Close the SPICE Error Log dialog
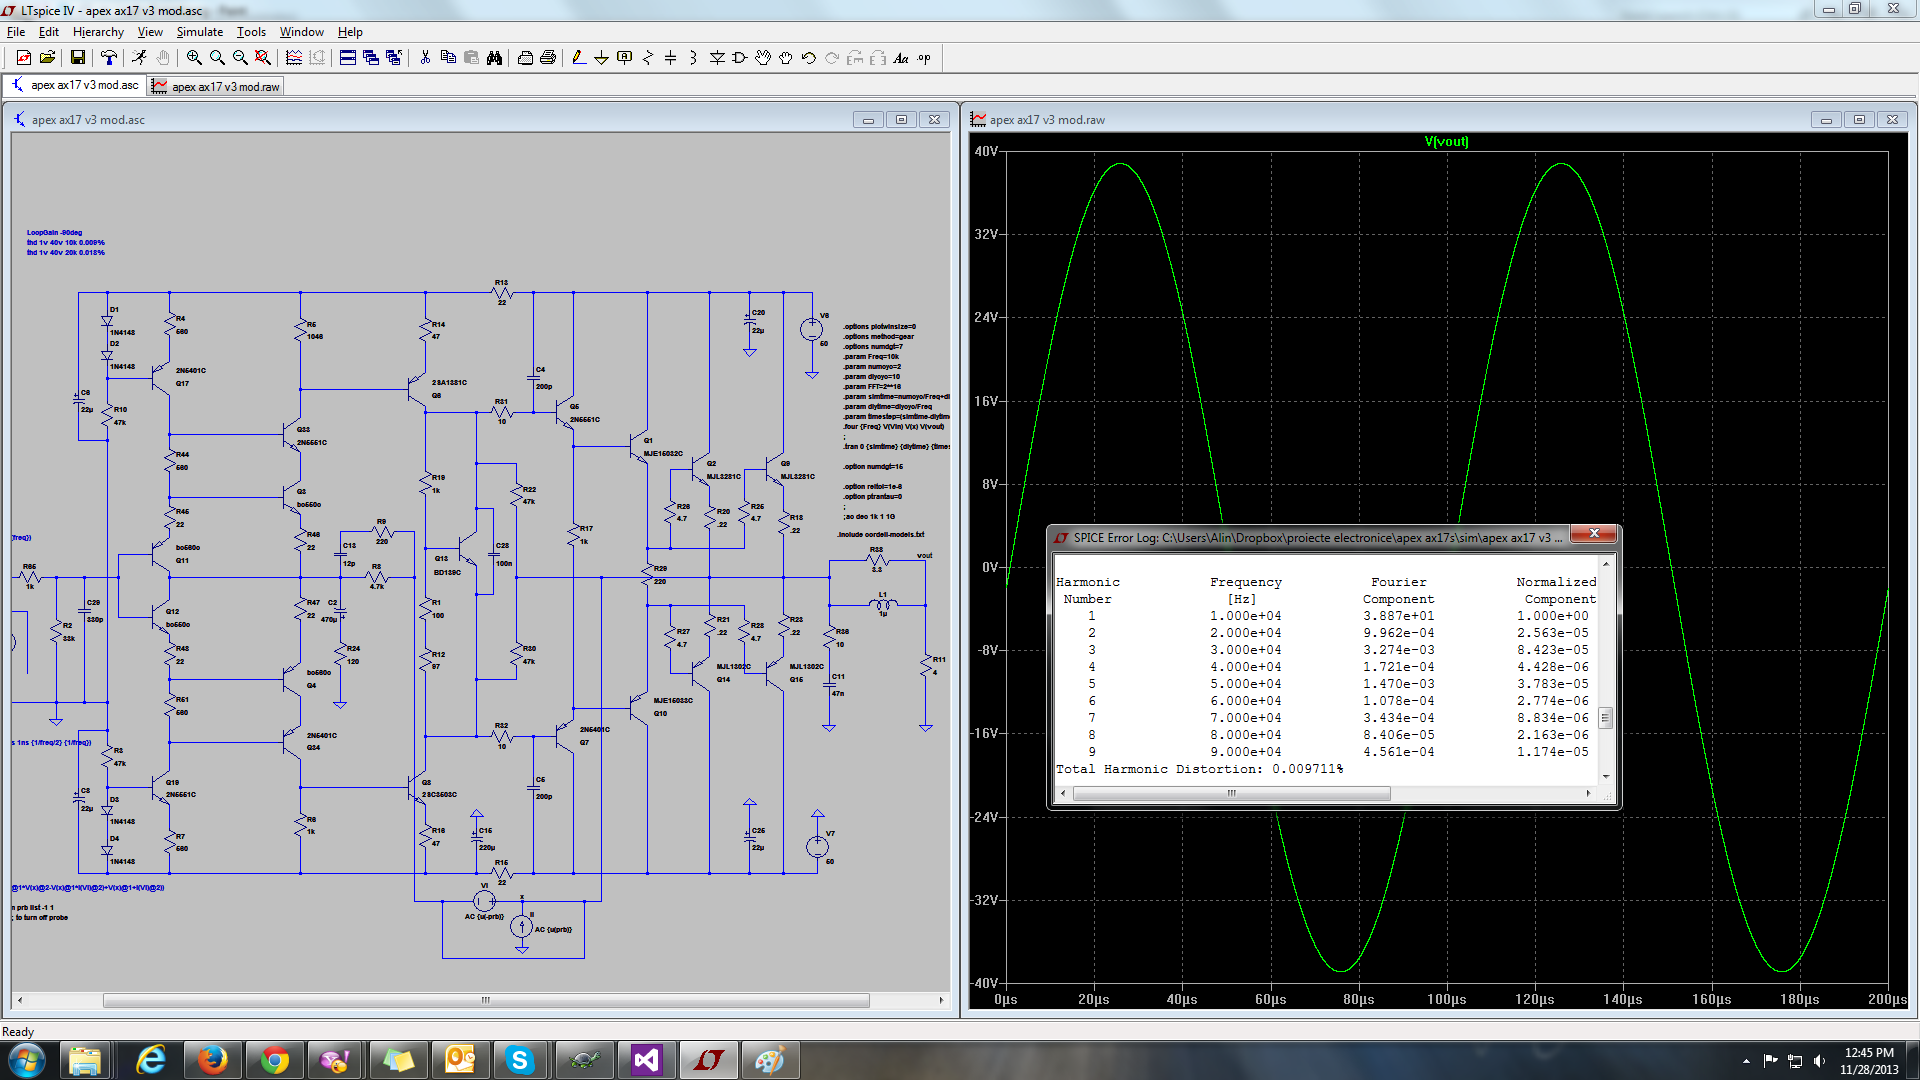 [1594, 534]
